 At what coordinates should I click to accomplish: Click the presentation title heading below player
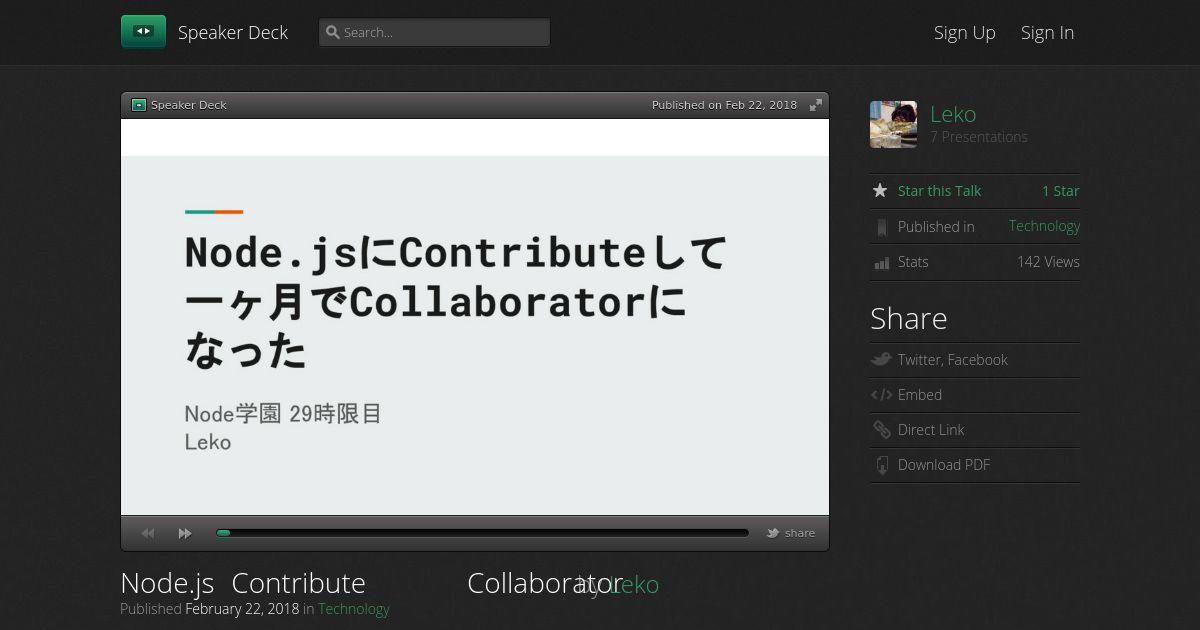371,583
